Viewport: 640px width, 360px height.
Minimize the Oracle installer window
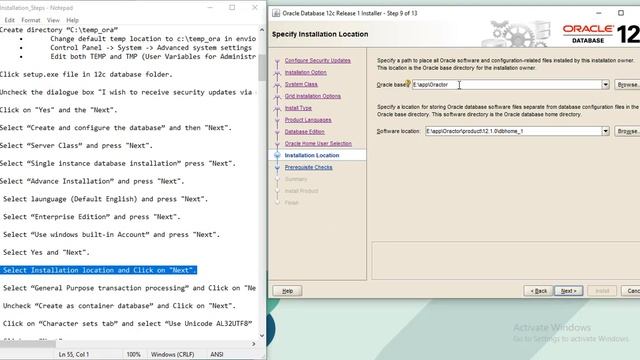click(598, 13)
